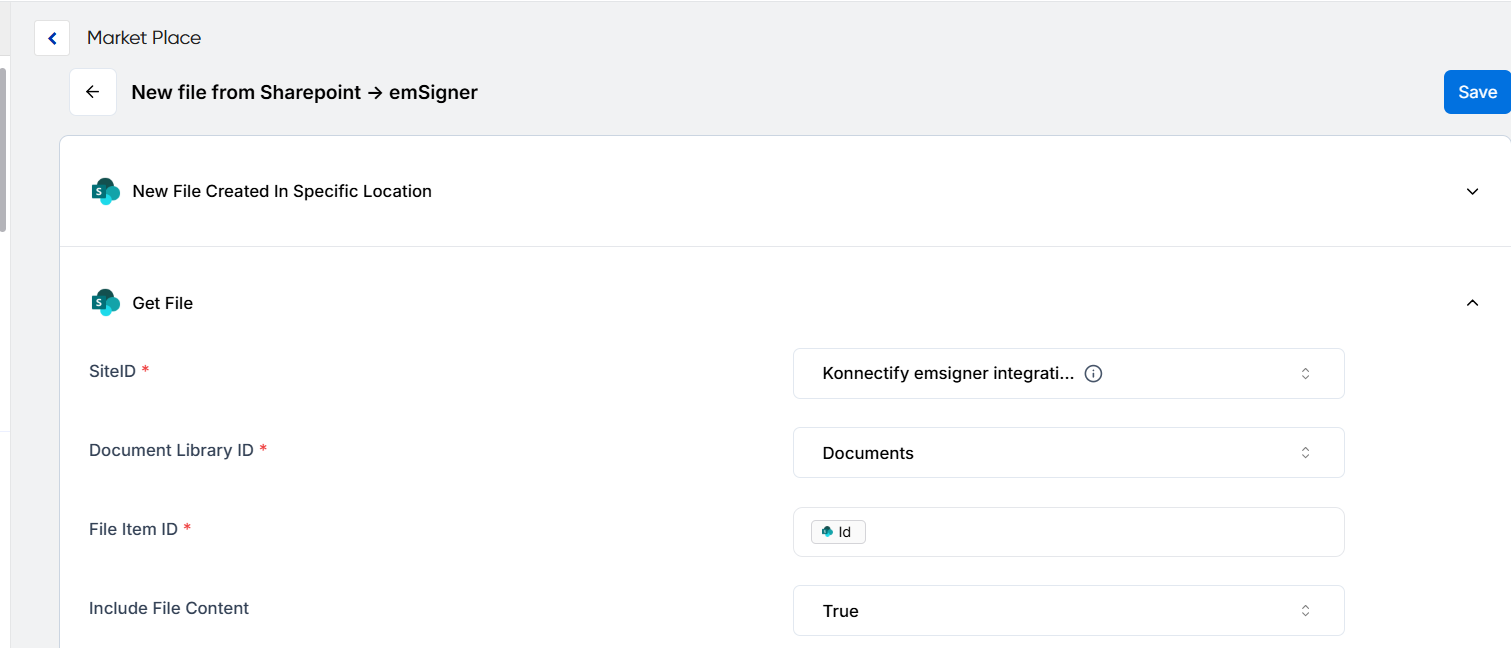Select the Id token chip
The width and height of the screenshot is (1511, 648).
coord(838,532)
